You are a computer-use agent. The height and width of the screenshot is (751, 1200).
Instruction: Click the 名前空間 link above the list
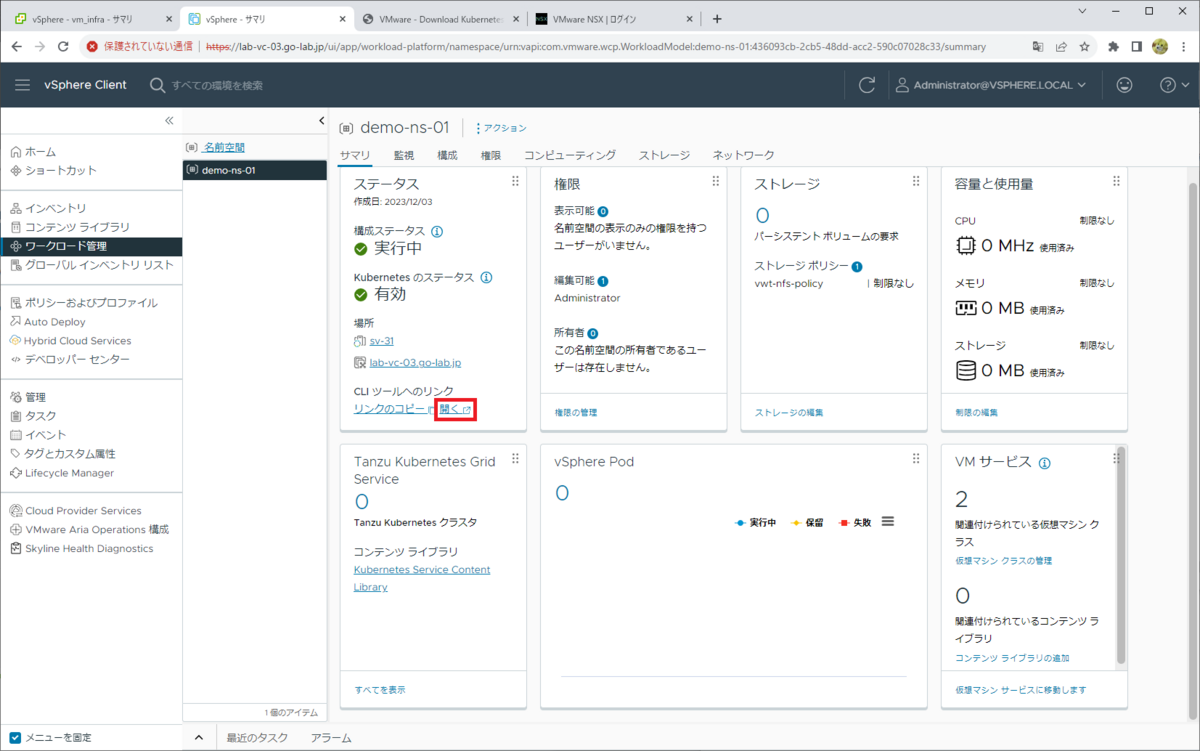223,147
